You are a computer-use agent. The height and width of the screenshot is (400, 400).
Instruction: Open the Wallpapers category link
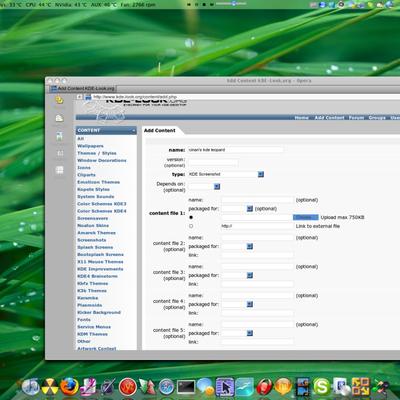[90, 146]
